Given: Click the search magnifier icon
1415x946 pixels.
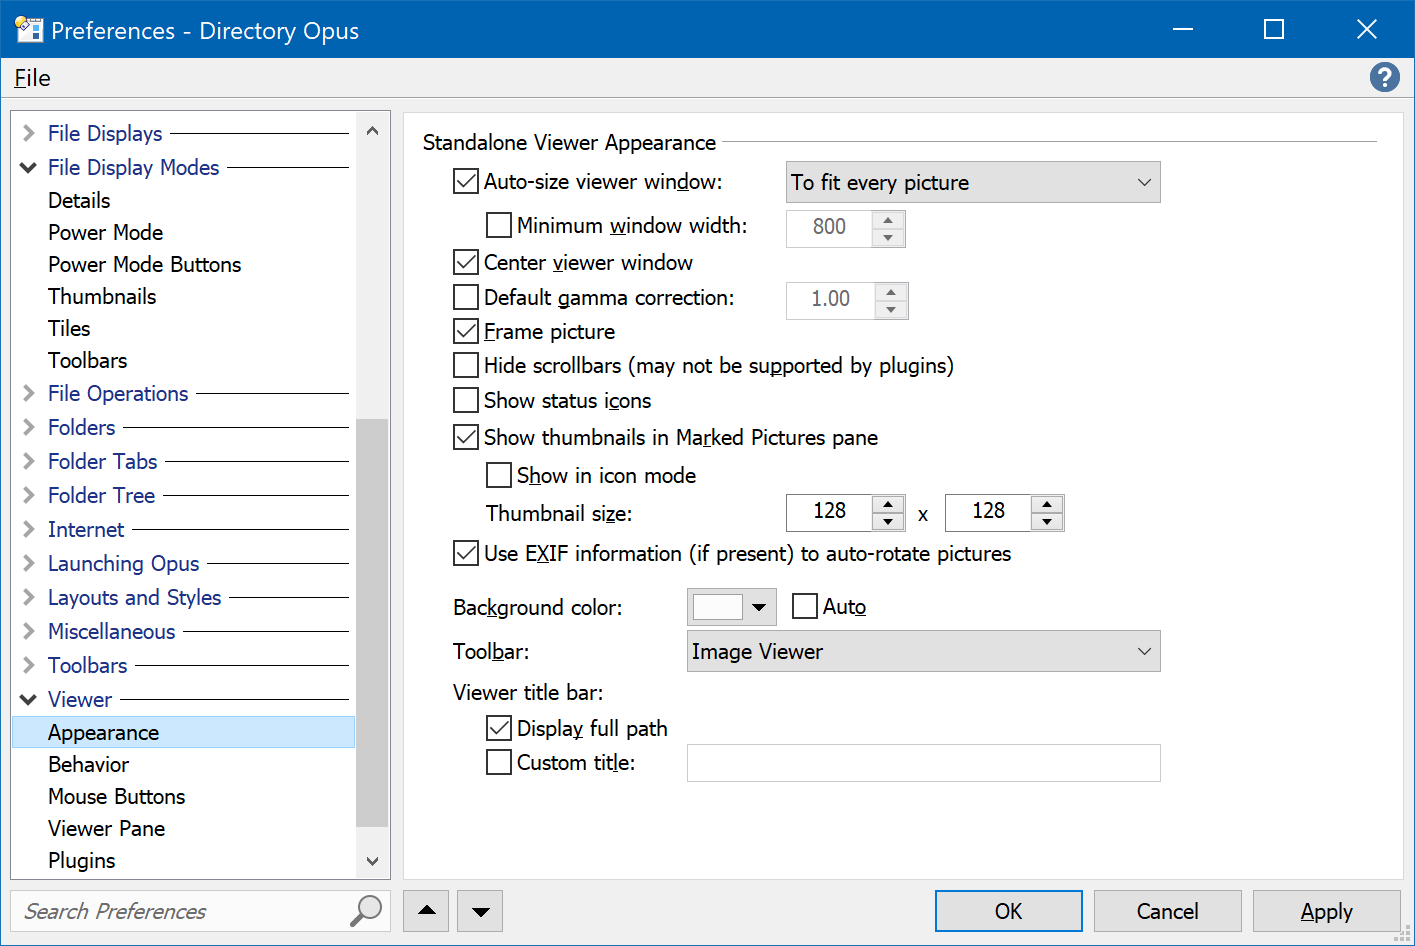Looking at the screenshot, I should coord(366,911).
